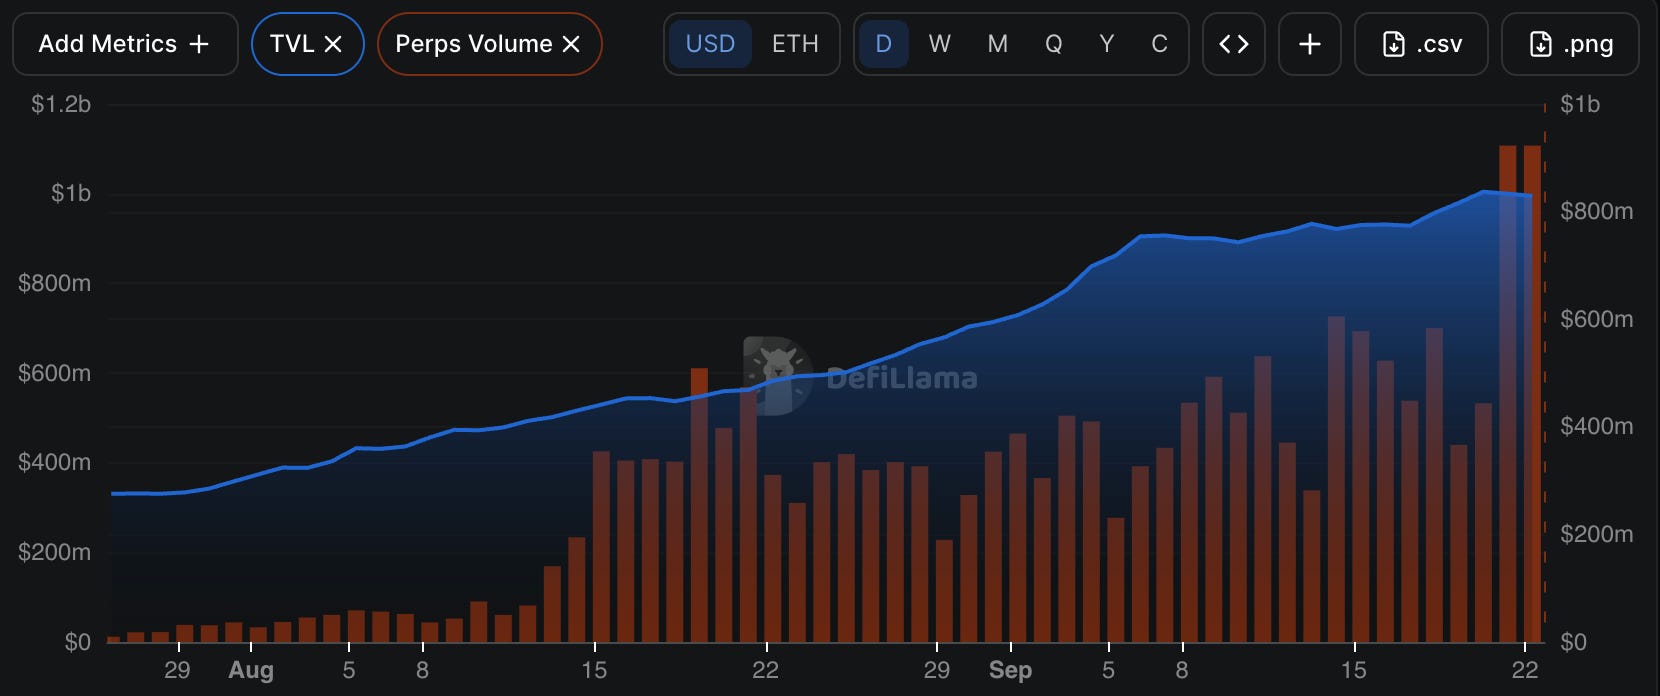Select cumulative C interval
1660x696 pixels.
[x=1159, y=44]
